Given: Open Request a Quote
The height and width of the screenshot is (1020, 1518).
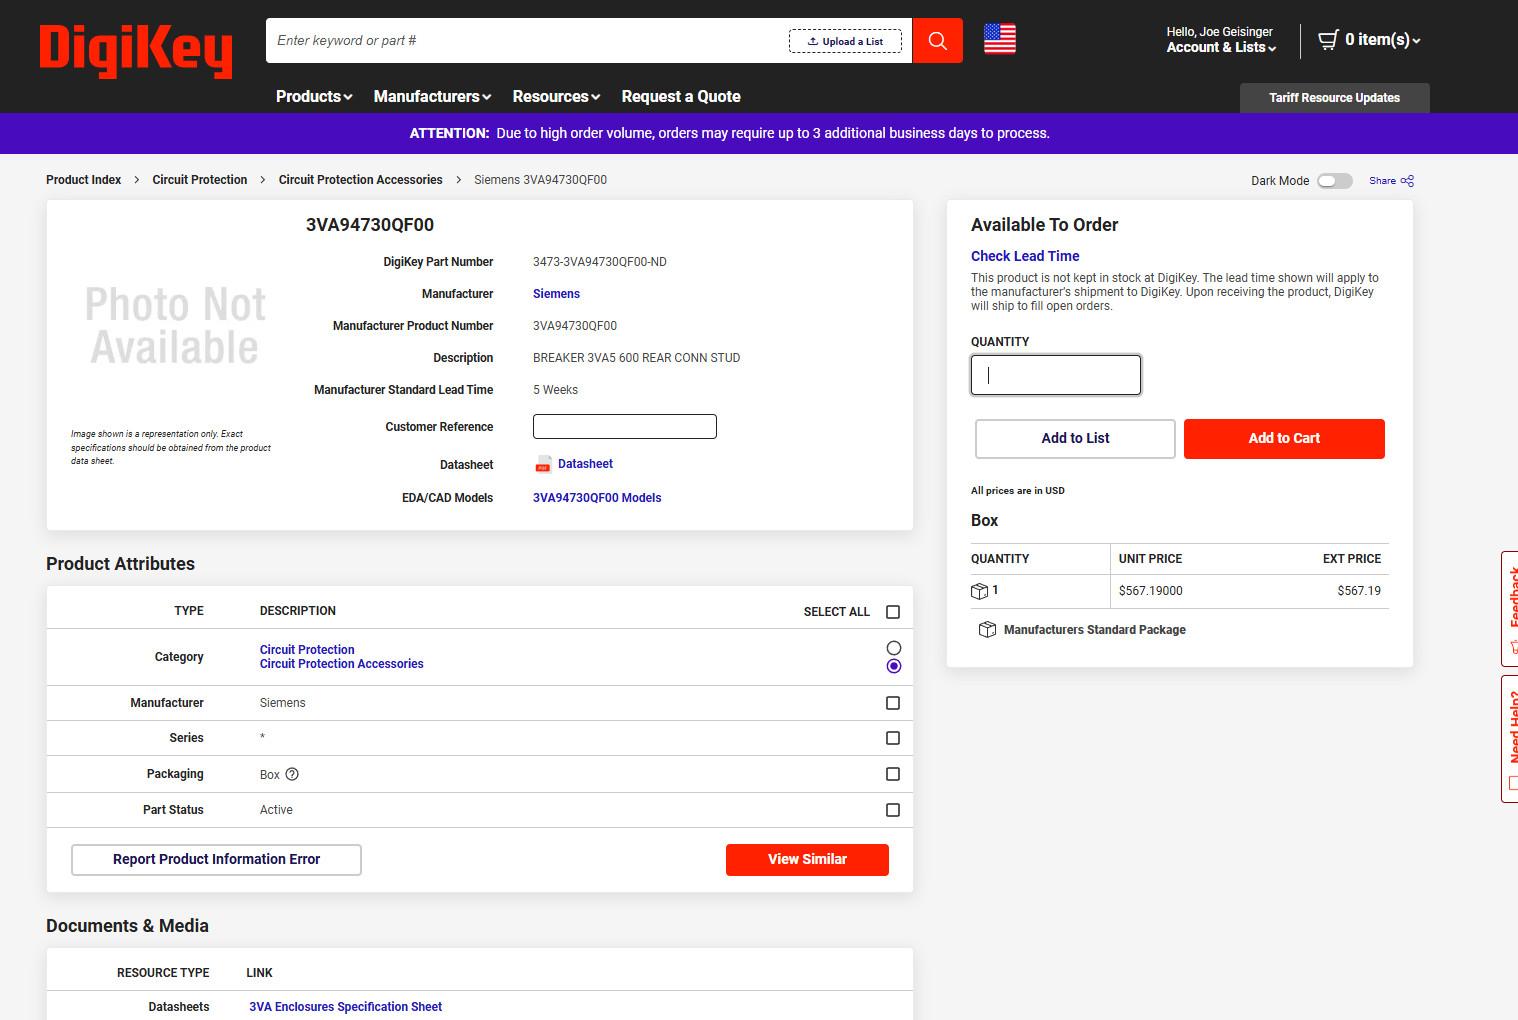Looking at the screenshot, I should tap(681, 96).
